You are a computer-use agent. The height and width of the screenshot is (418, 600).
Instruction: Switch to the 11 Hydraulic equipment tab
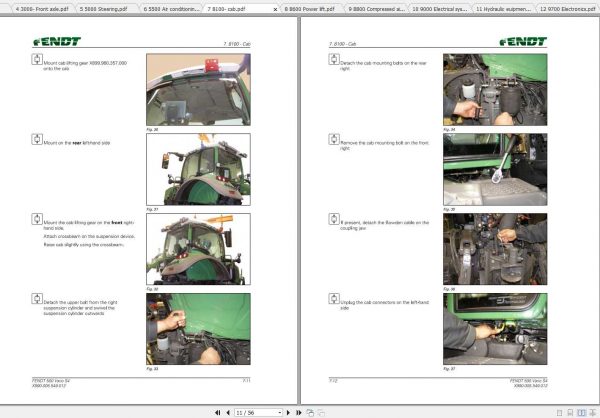coord(503,8)
